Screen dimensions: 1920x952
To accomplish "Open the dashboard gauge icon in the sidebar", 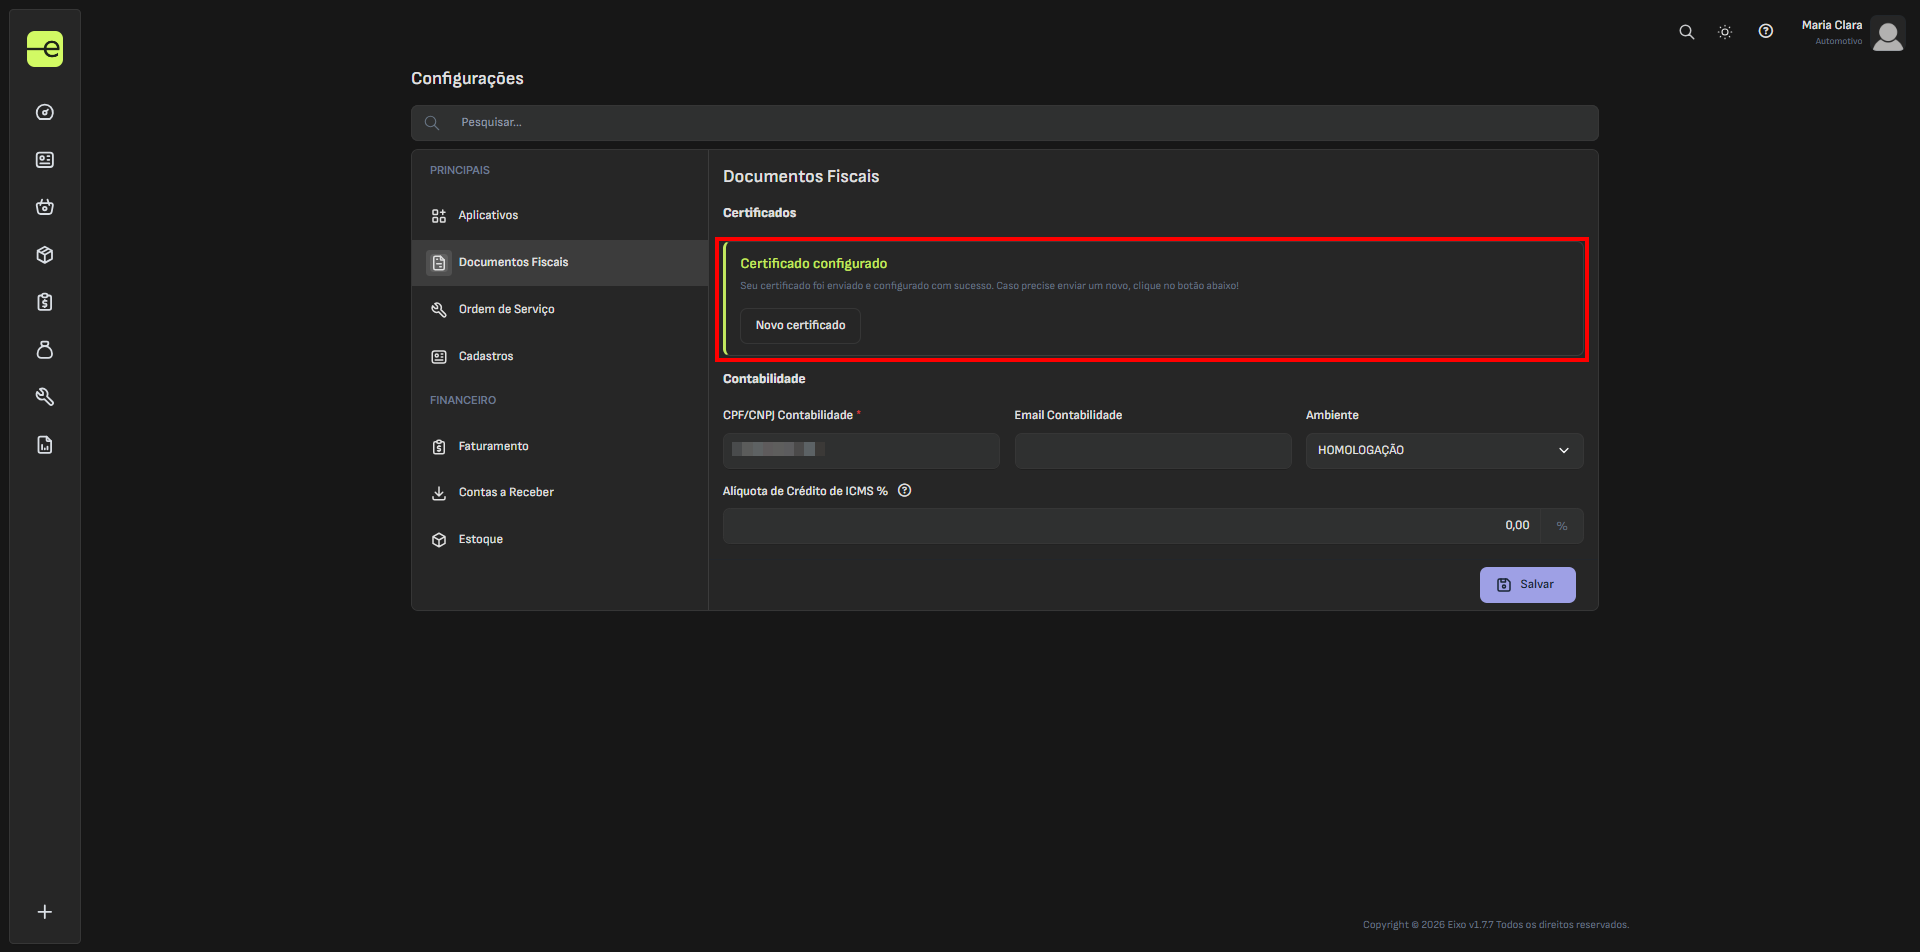I will (45, 112).
